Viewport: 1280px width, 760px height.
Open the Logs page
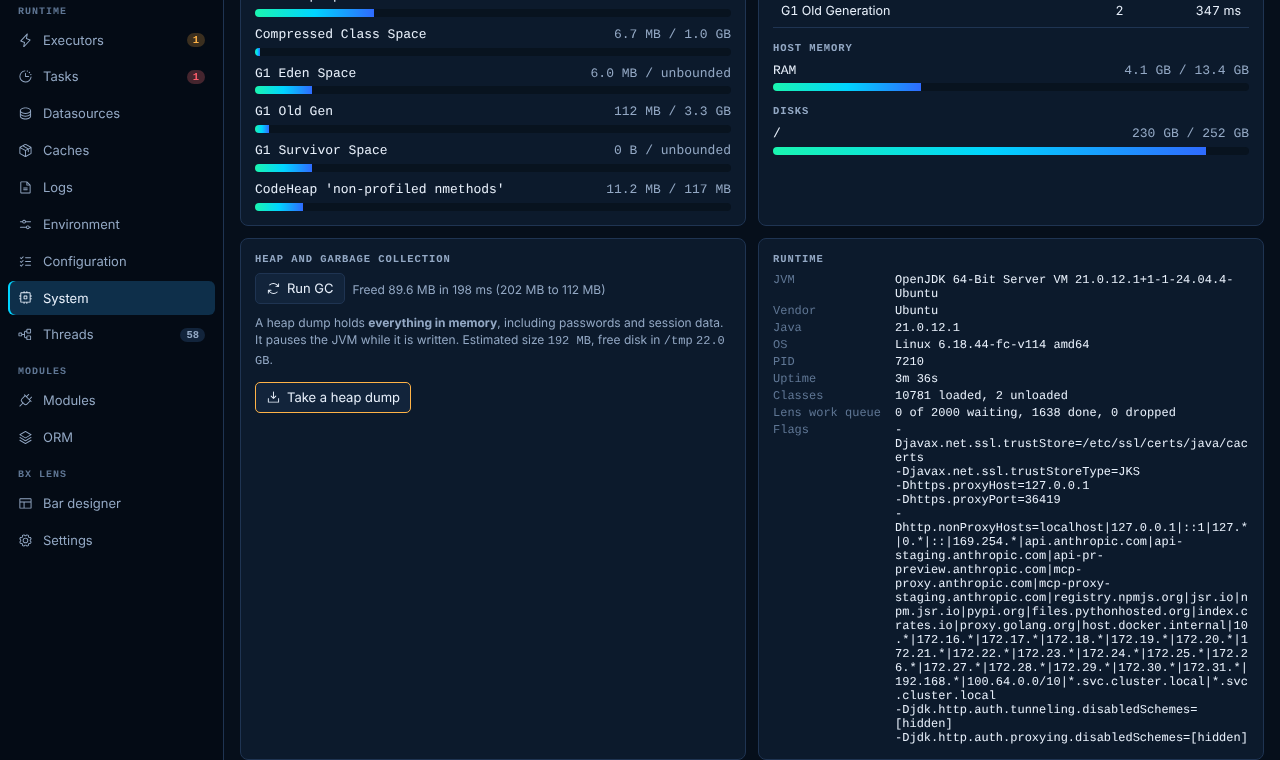(111, 188)
